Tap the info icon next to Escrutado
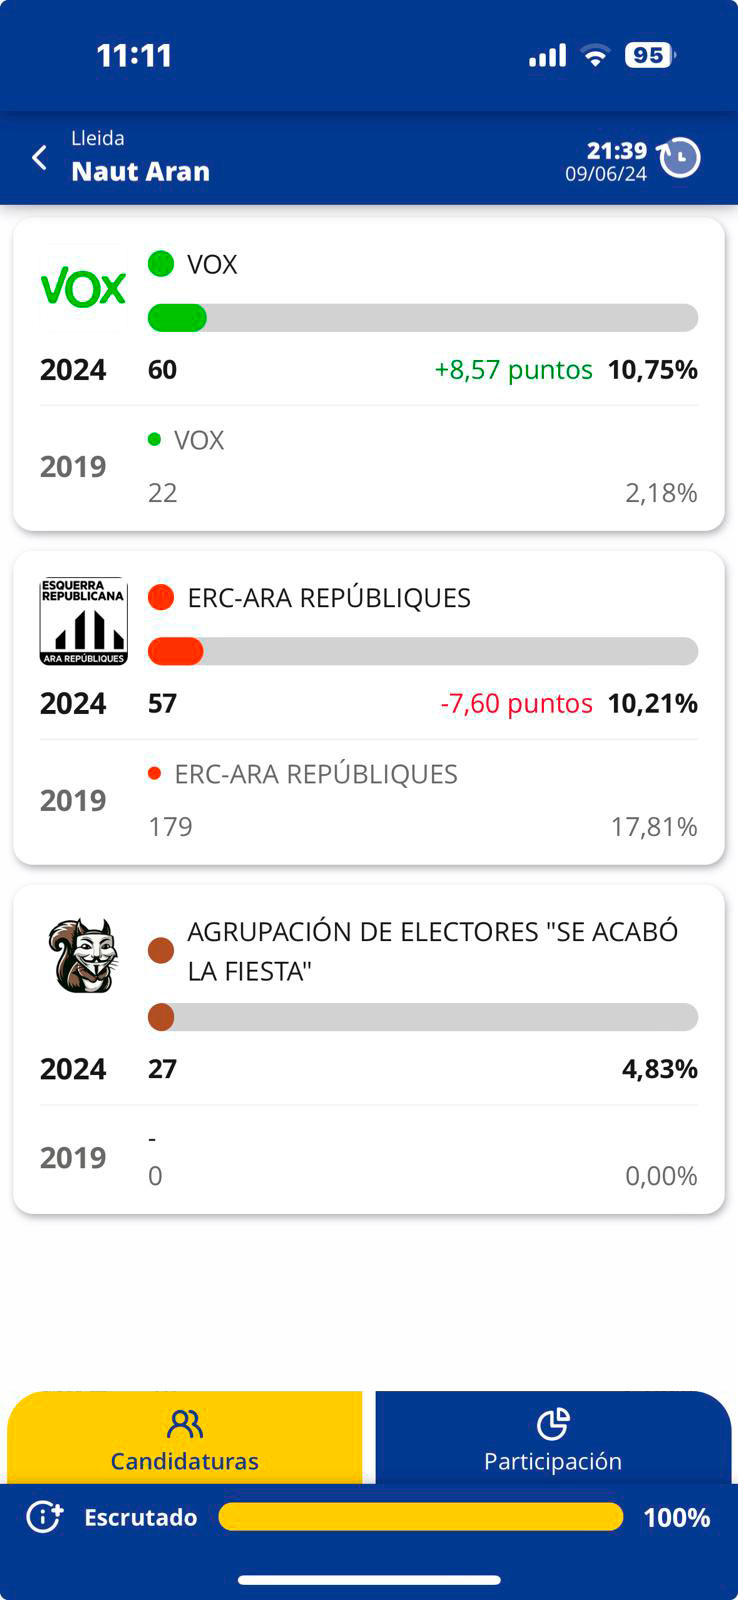This screenshot has width=738, height=1600. click(x=45, y=1517)
